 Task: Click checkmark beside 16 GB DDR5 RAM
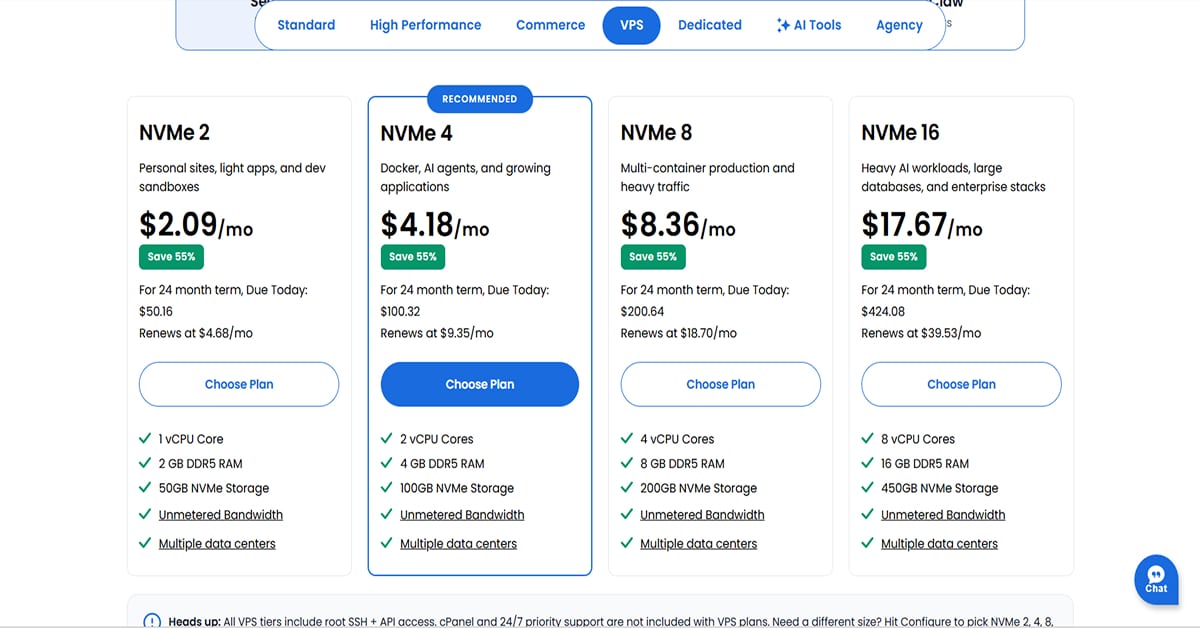(x=868, y=463)
